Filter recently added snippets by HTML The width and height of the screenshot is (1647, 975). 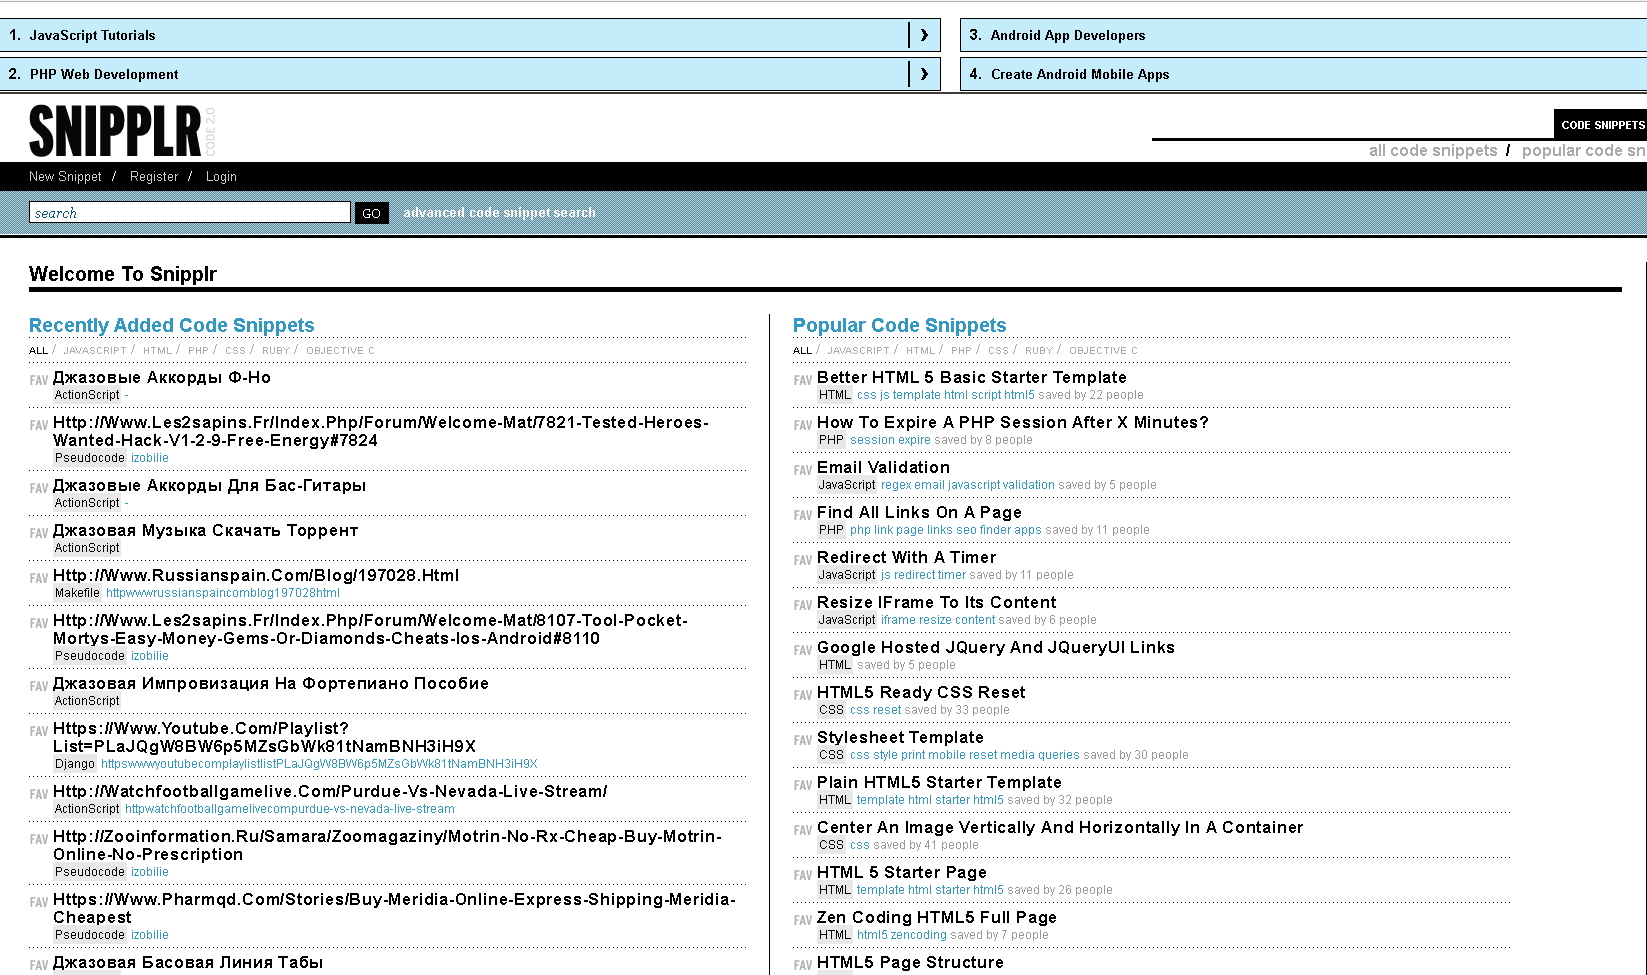point(158,351)
